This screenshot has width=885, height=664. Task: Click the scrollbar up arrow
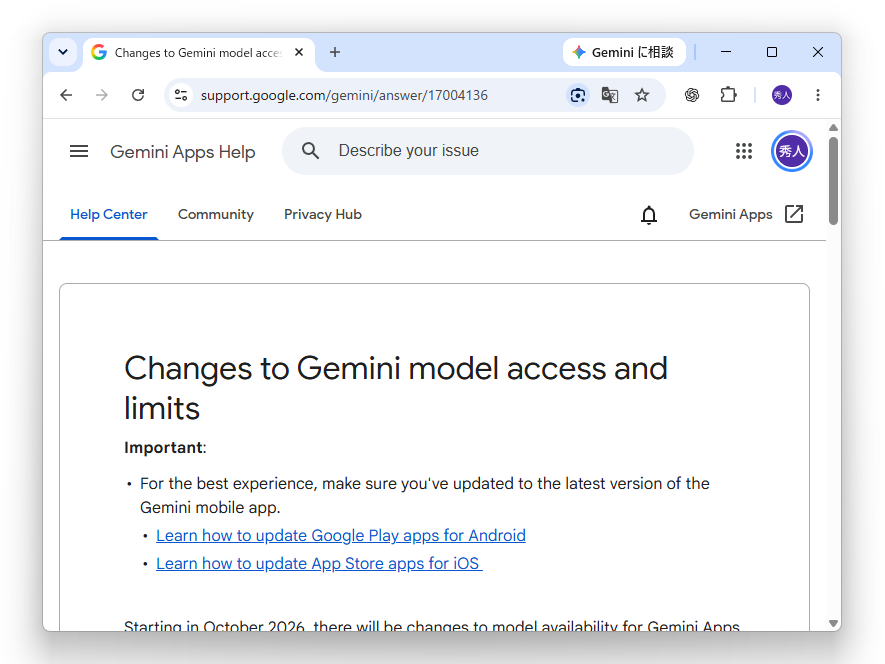(x=833, y=128)
